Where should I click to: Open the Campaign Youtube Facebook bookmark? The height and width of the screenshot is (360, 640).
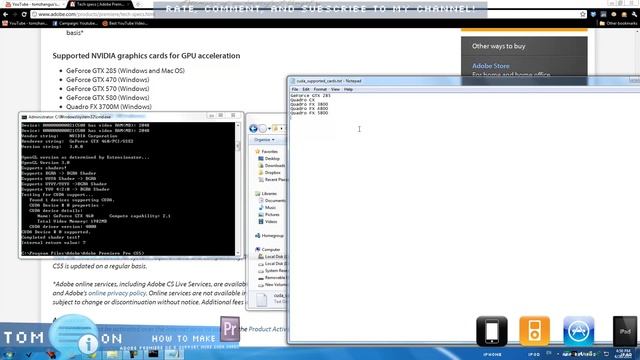pos(76,24)
